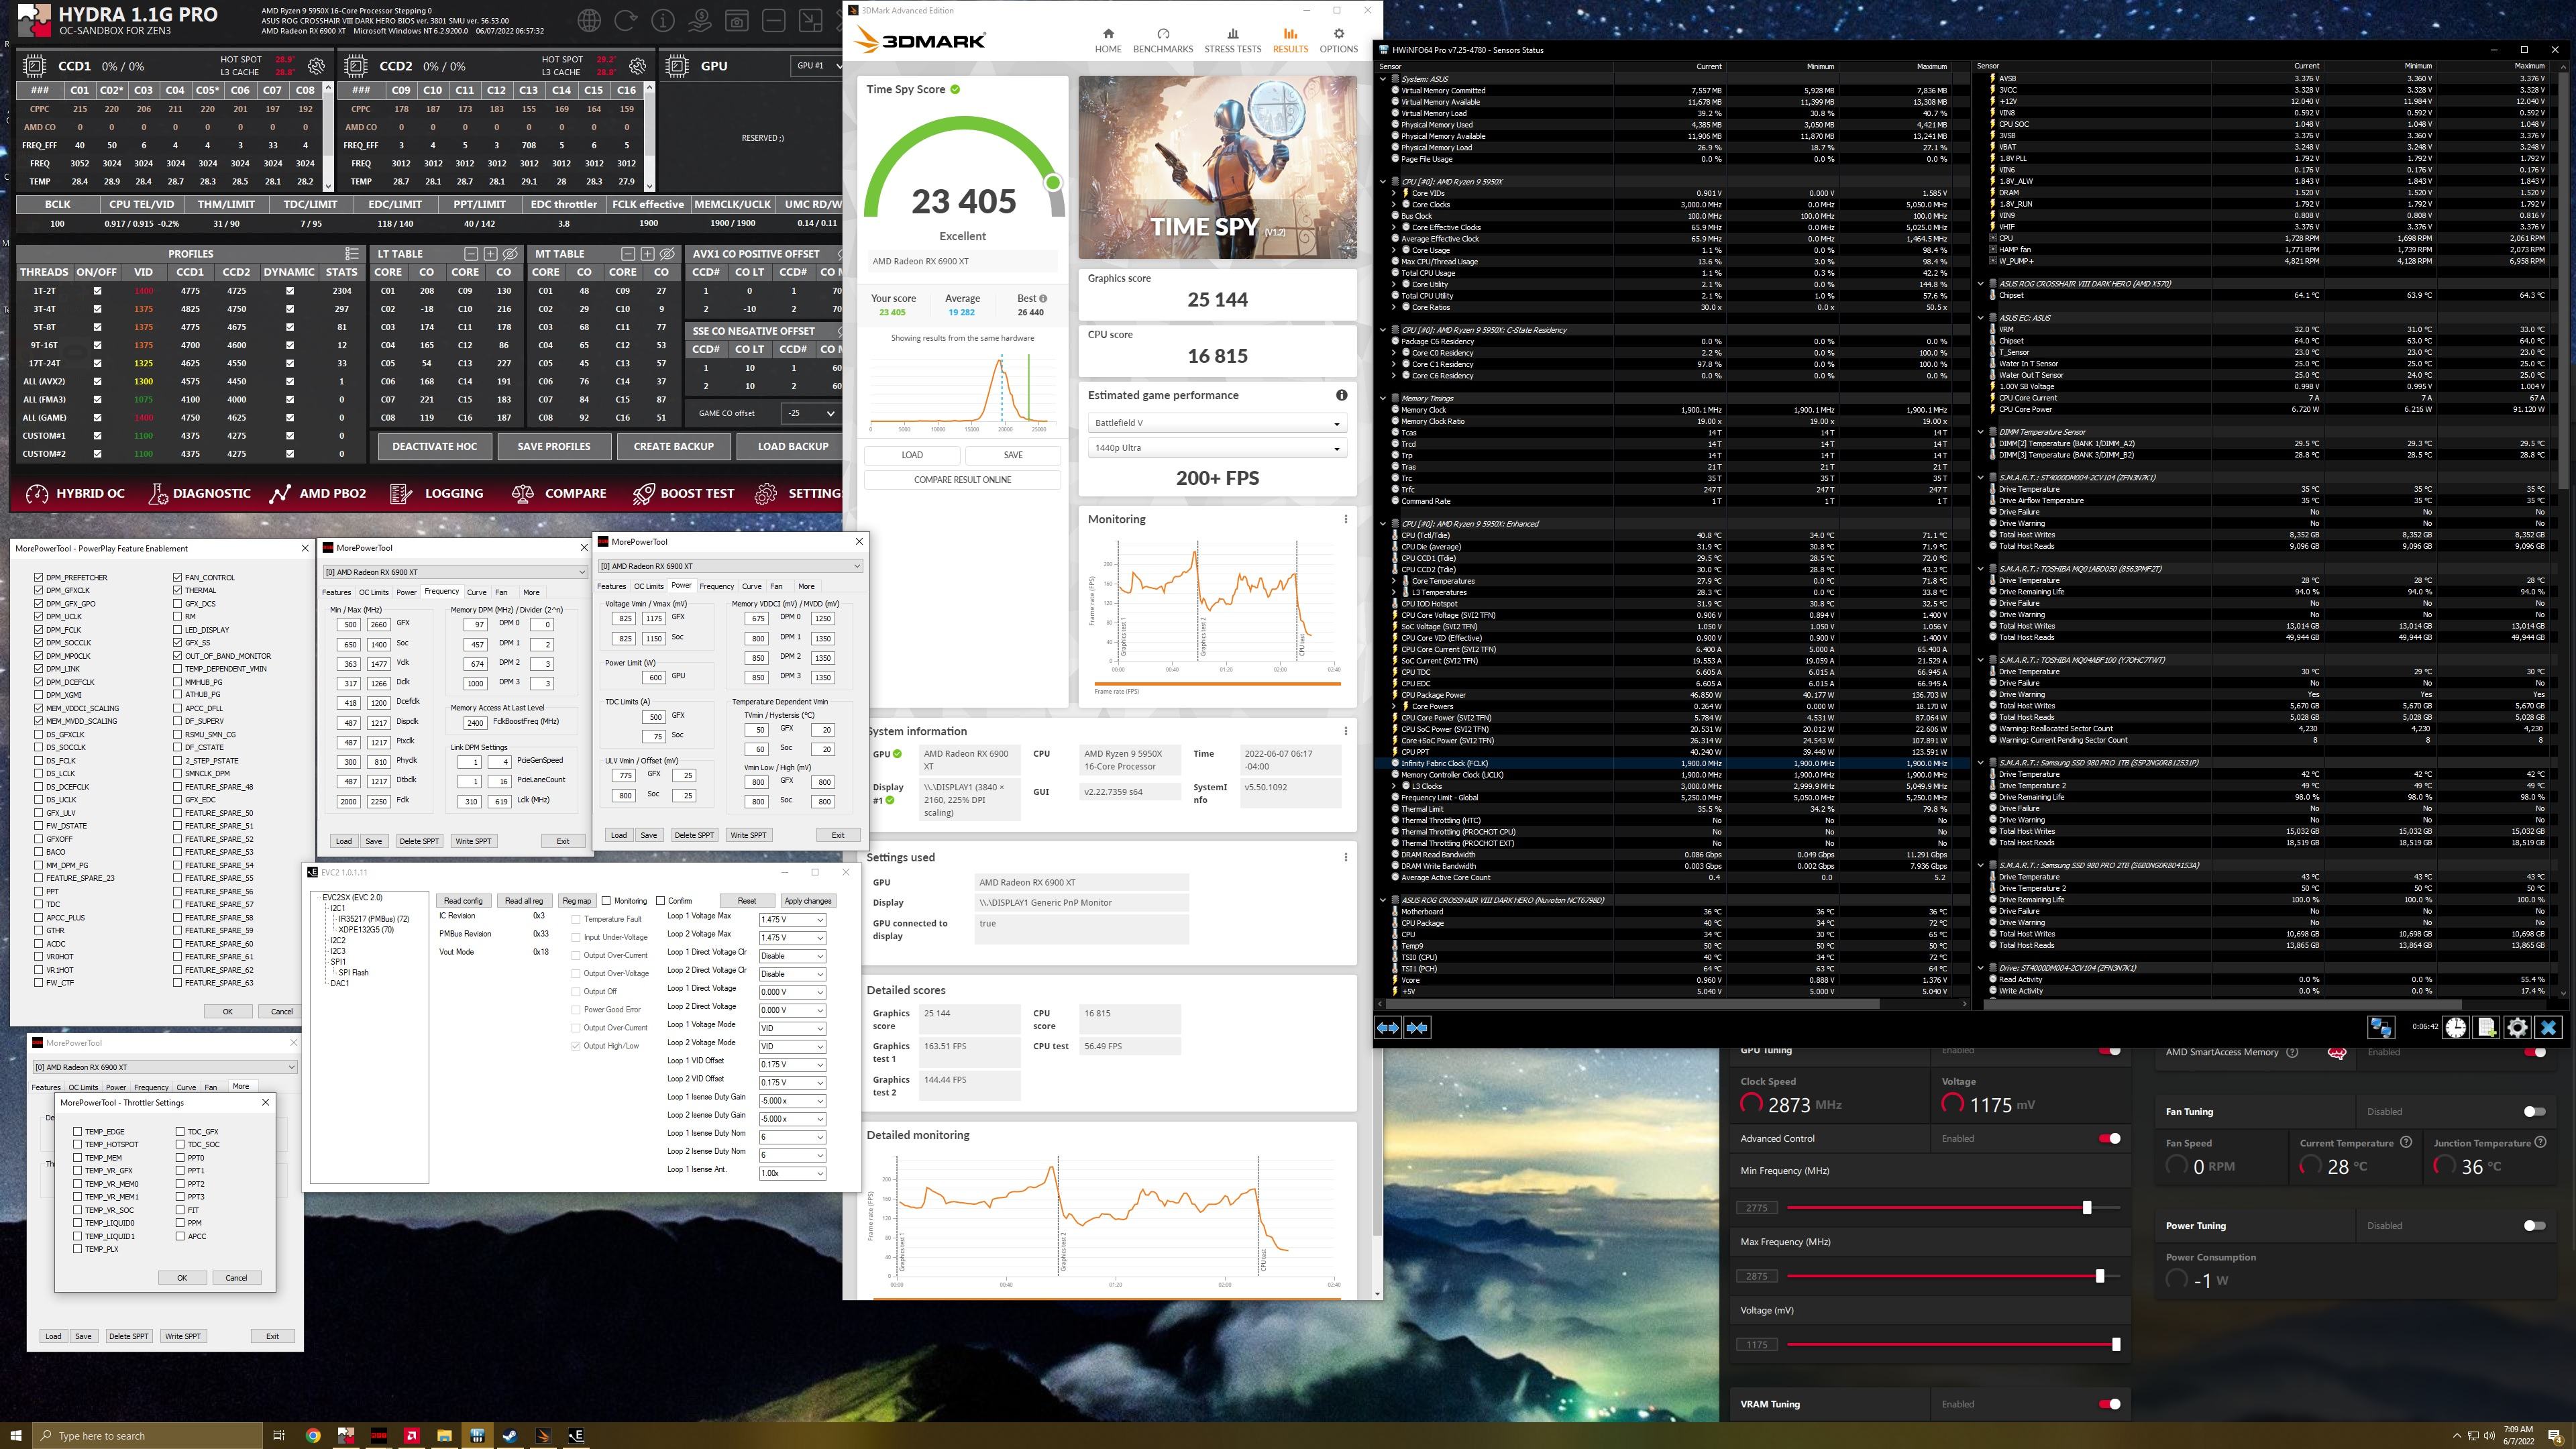Image resolution: width=2576 pixels, height=1449 pixels.
Task: Click HWiNFO logging sheet icon
Action: coord(2486,1028)
